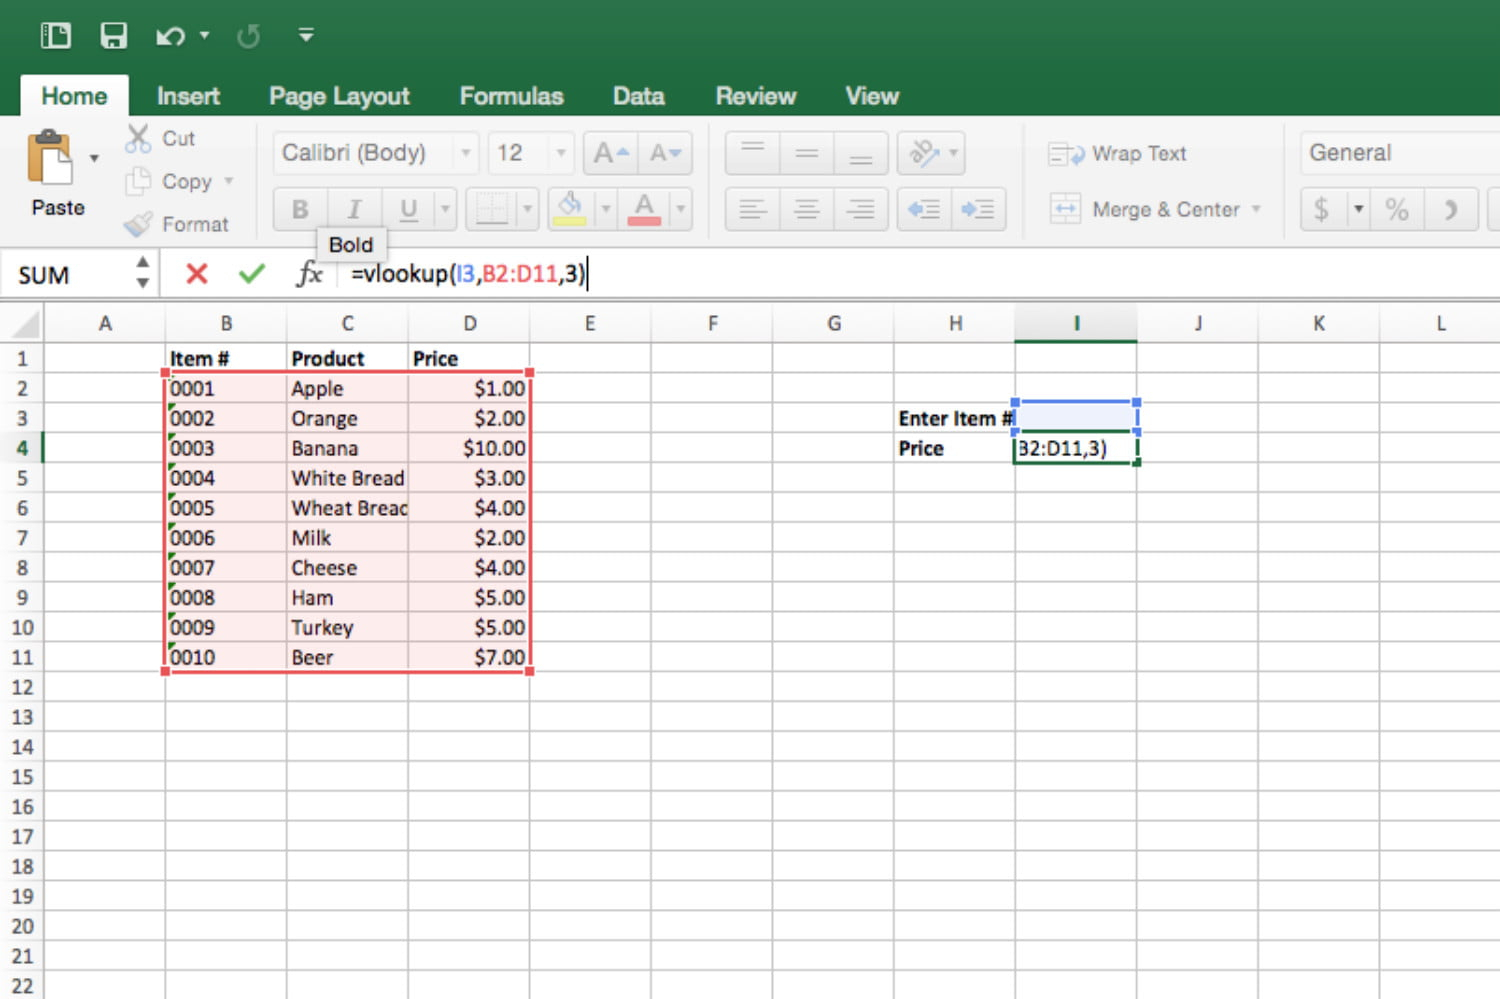The image size is (1500, 999).
Task: Cancel the formula entry with the red X
Action: coord(196,273)
